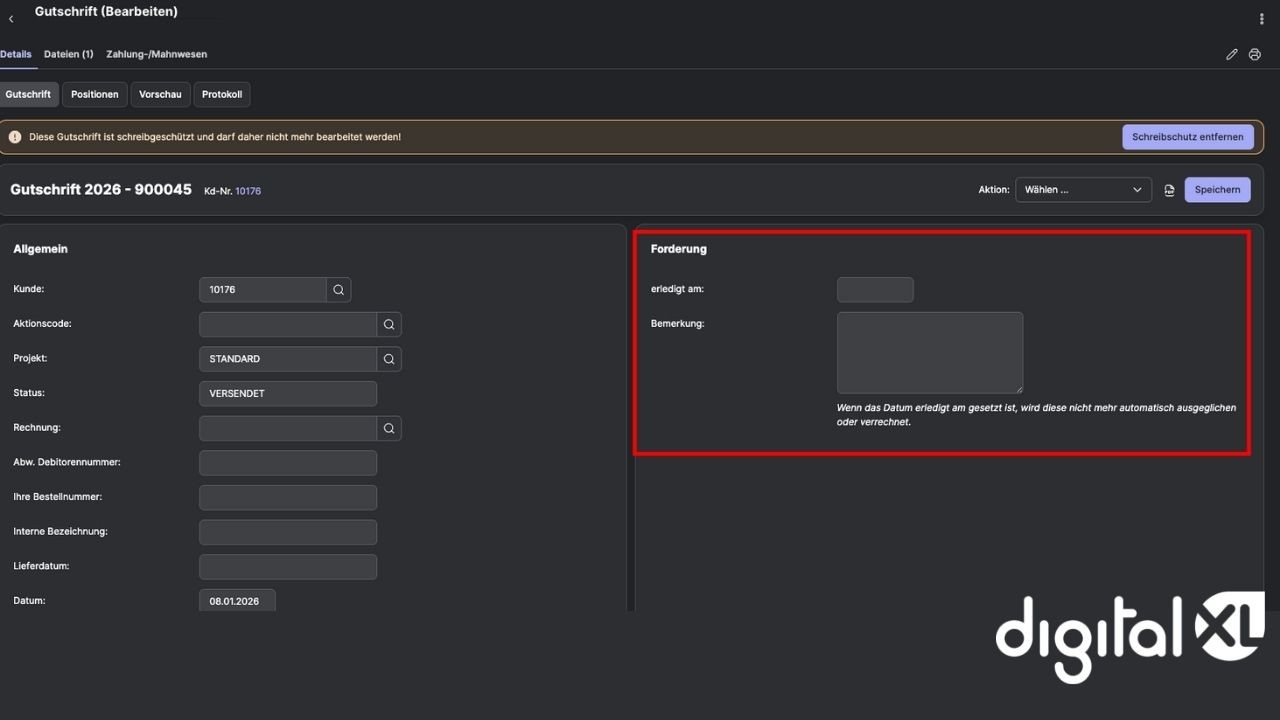This screenshot has height=720, width=1280.
Task: Click the 'erledigt am' date field
Action: click(x=875, y=290)
